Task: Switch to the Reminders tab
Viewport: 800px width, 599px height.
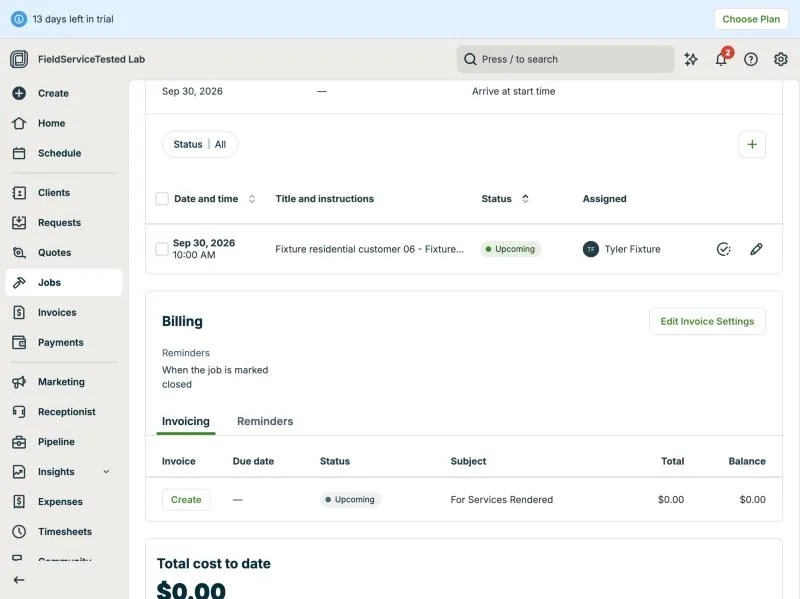Action: pyautogui.click(x=265, y=421)
